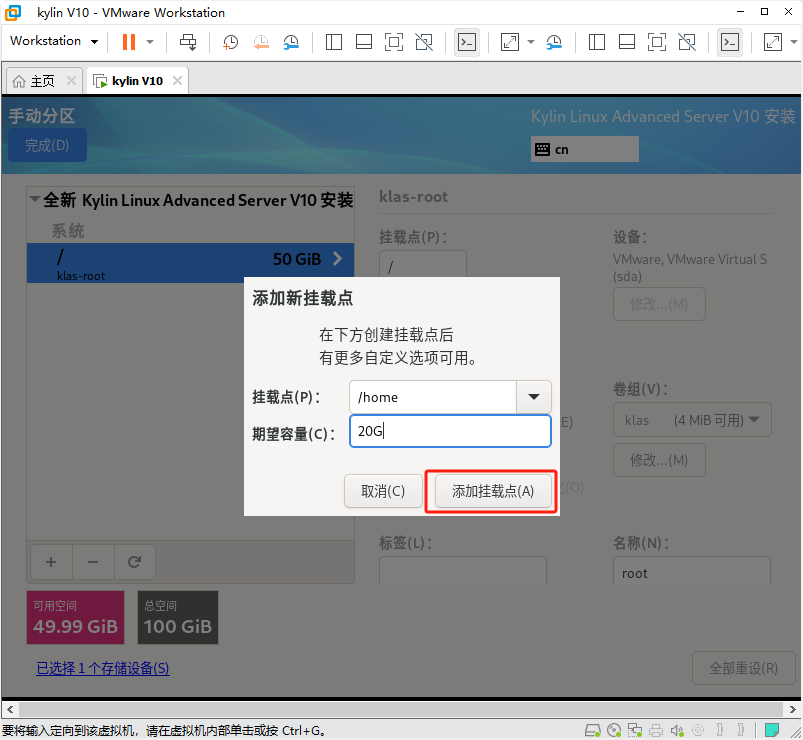
Task: Click the 50 GiB size value
Action: point(297,259)
